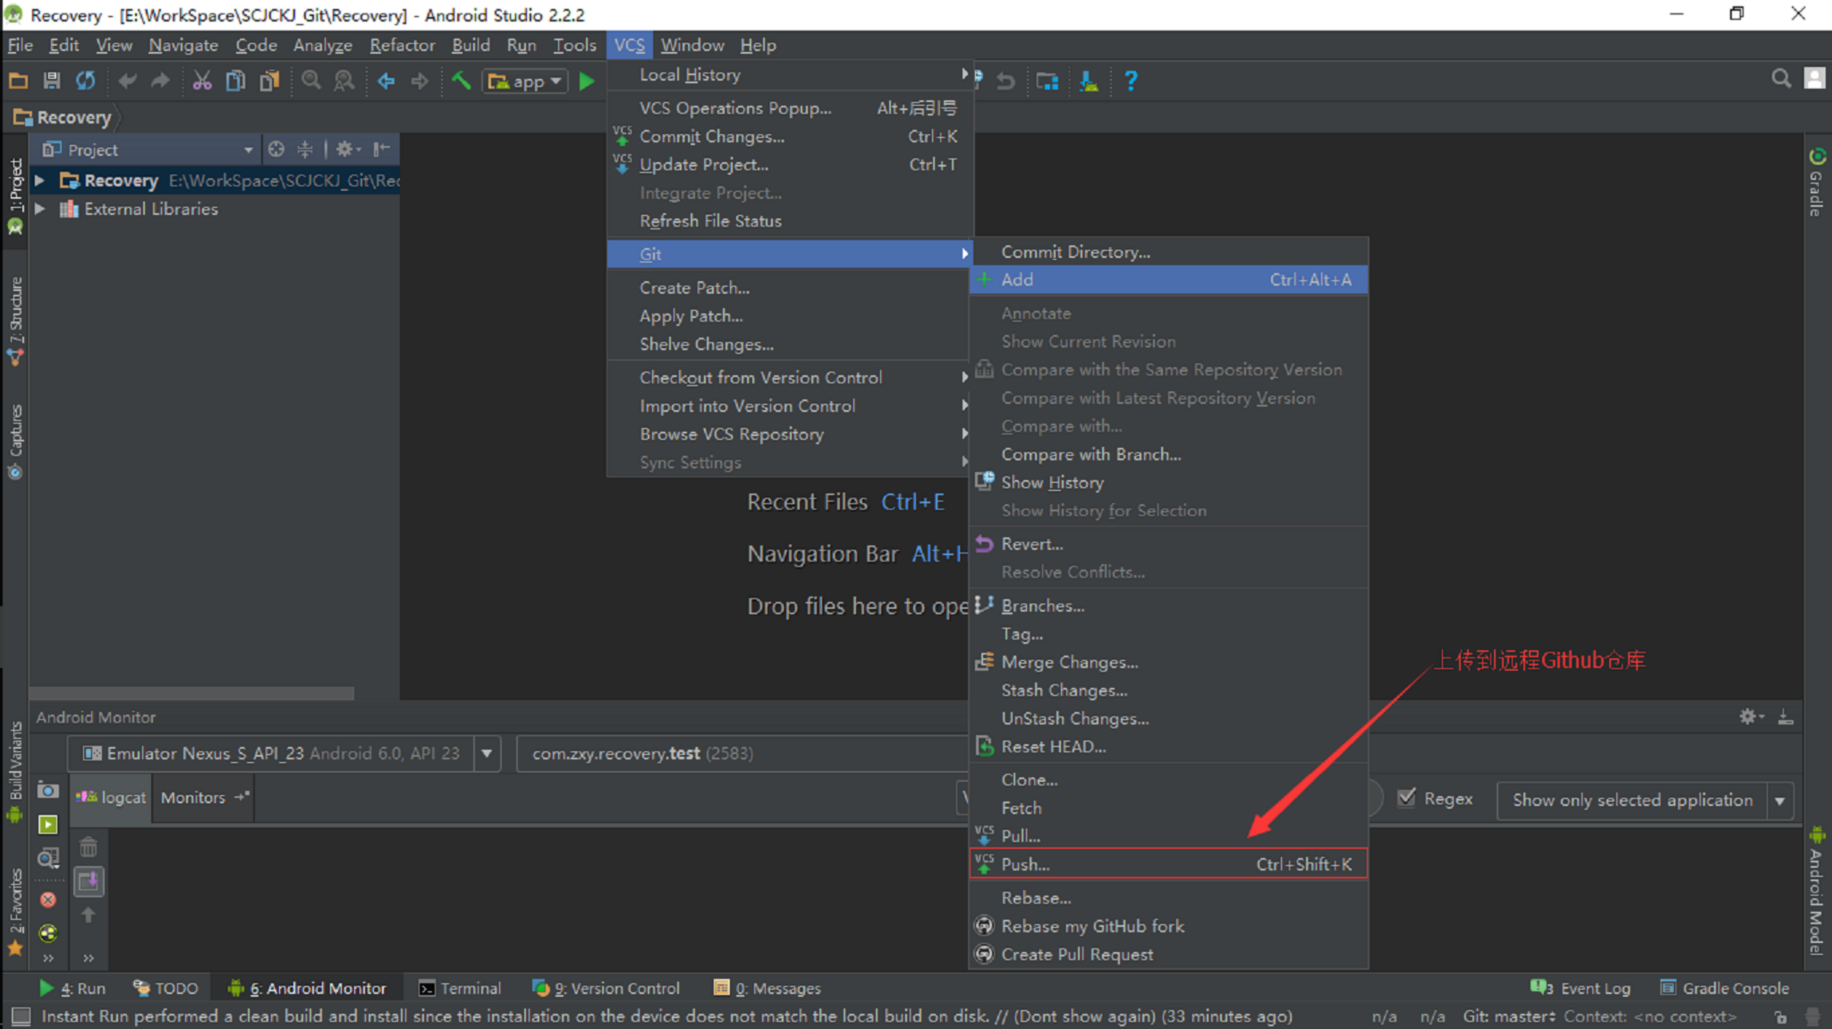Click the Redo arrow in toolbar
Screen dimensions: 1832x1029
point(160,81)
